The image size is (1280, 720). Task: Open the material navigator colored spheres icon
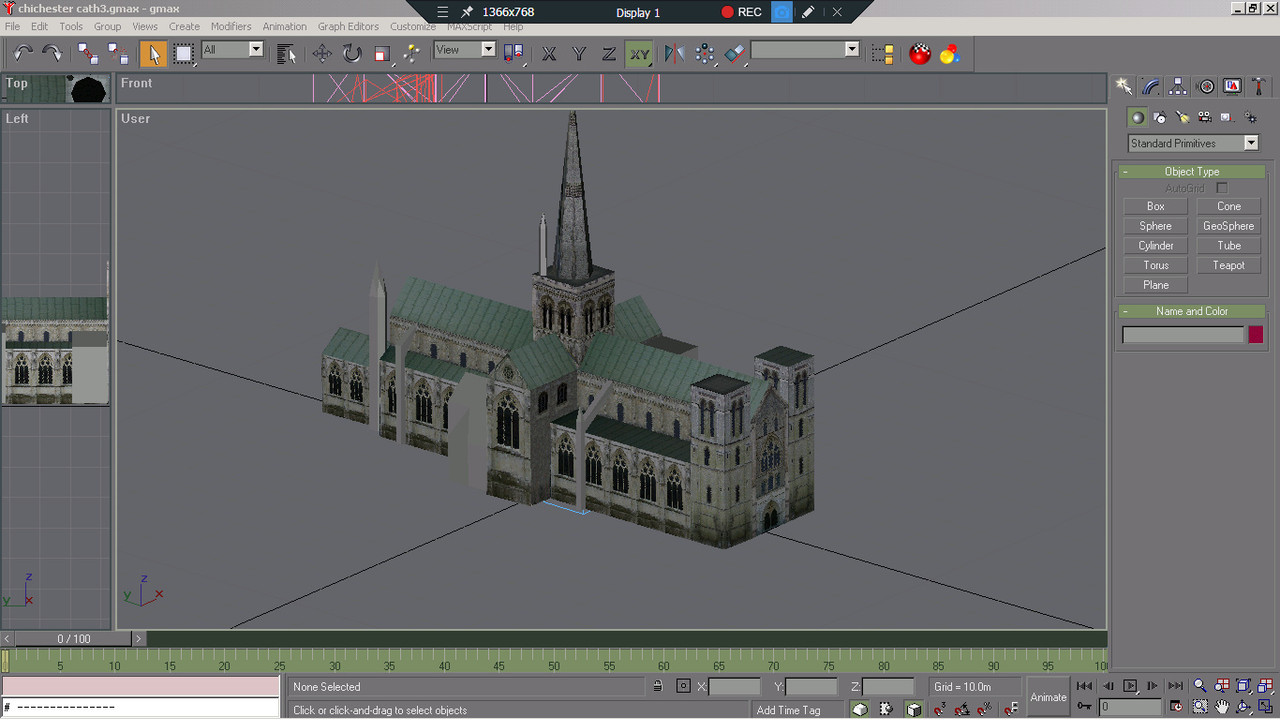(950, 53)
